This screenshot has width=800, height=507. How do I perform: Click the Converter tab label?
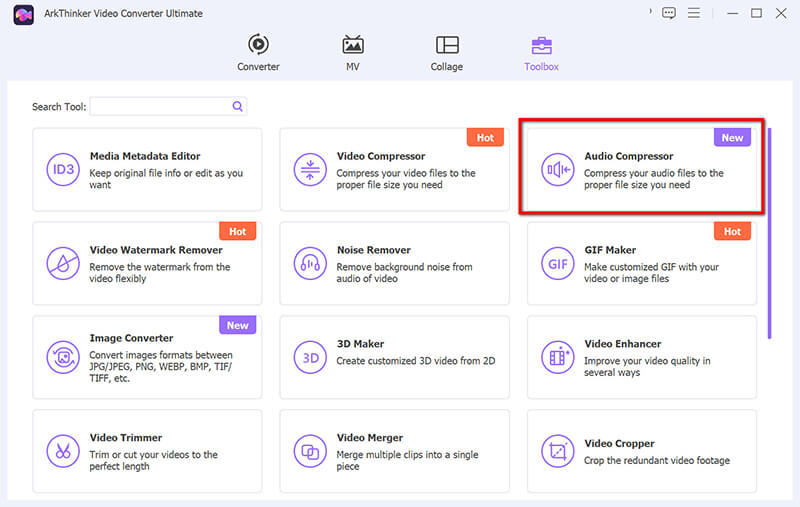coord(258,66)
